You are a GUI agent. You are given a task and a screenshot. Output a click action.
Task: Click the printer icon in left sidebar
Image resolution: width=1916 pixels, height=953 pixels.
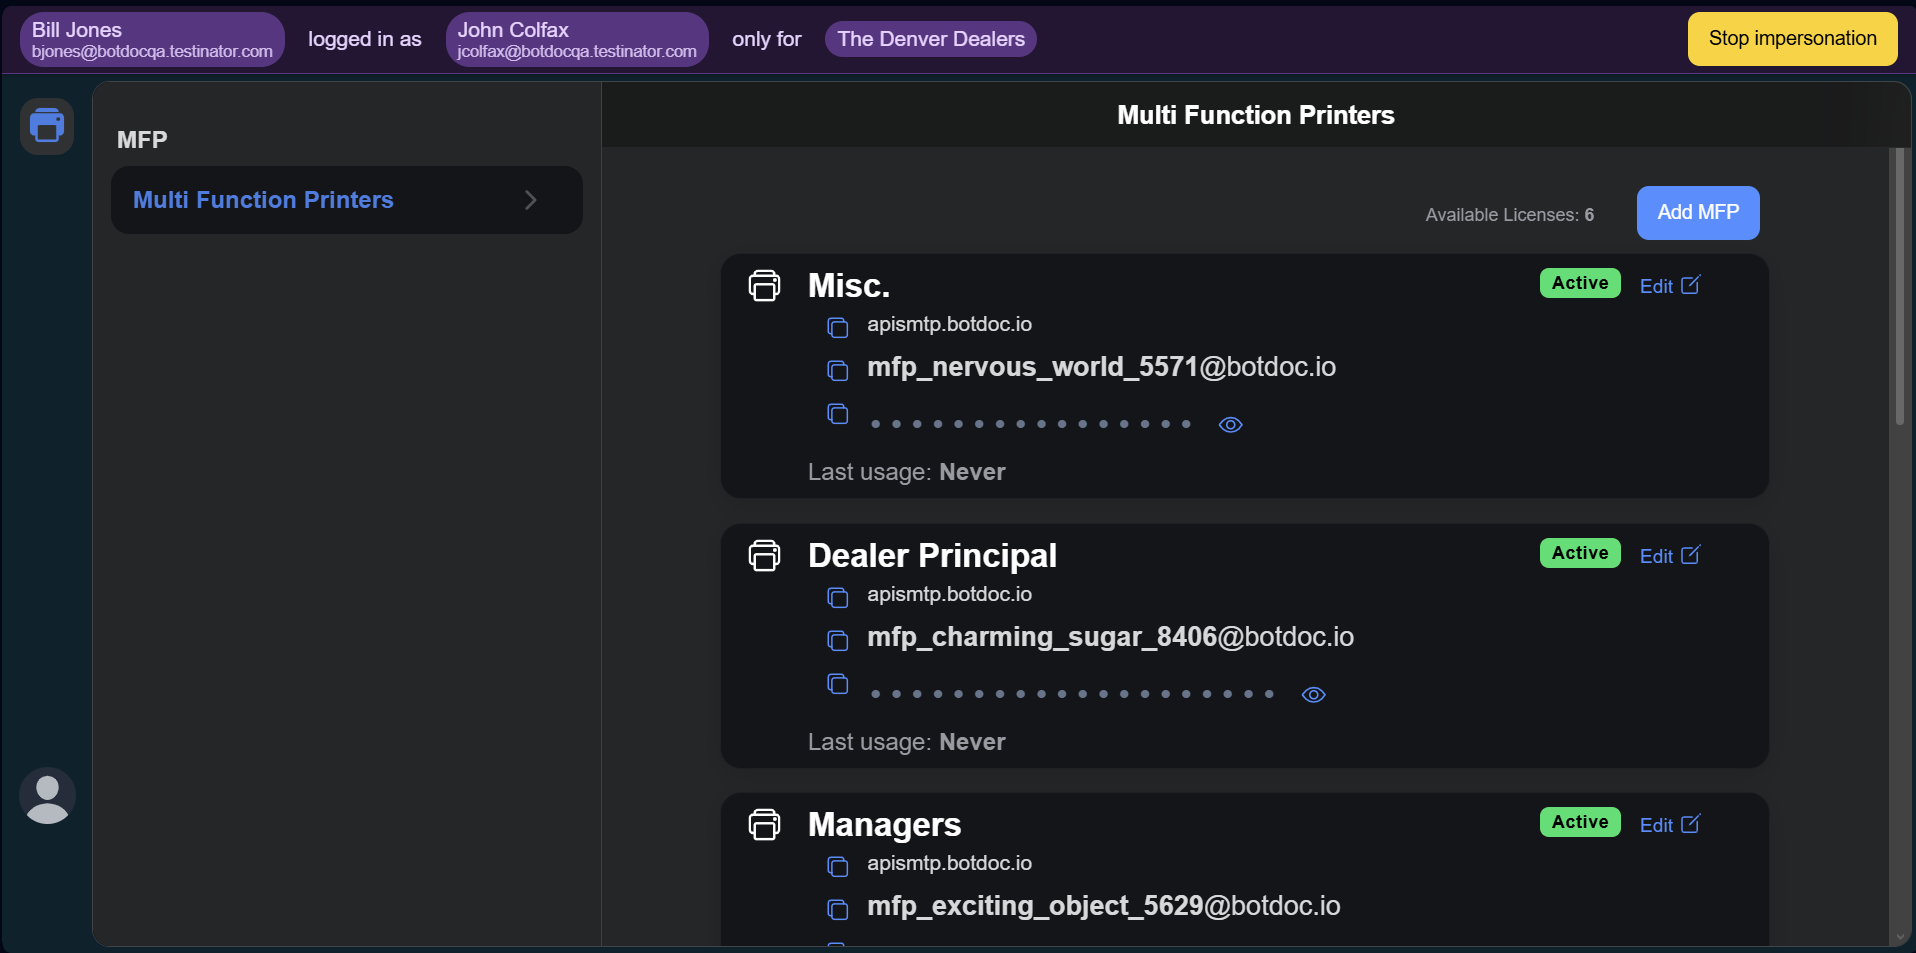(x=47, y=126)
